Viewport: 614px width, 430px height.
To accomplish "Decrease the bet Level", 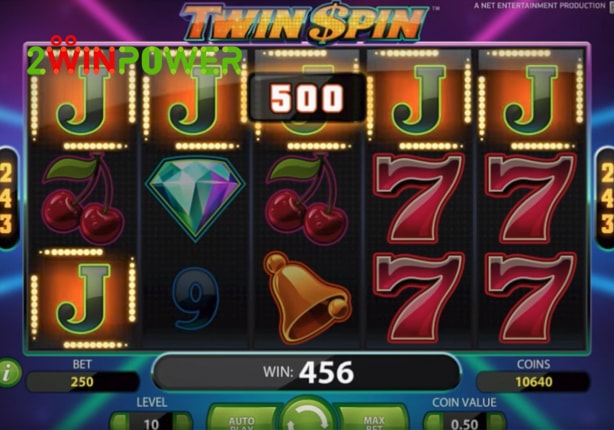I will coord(119,422).
